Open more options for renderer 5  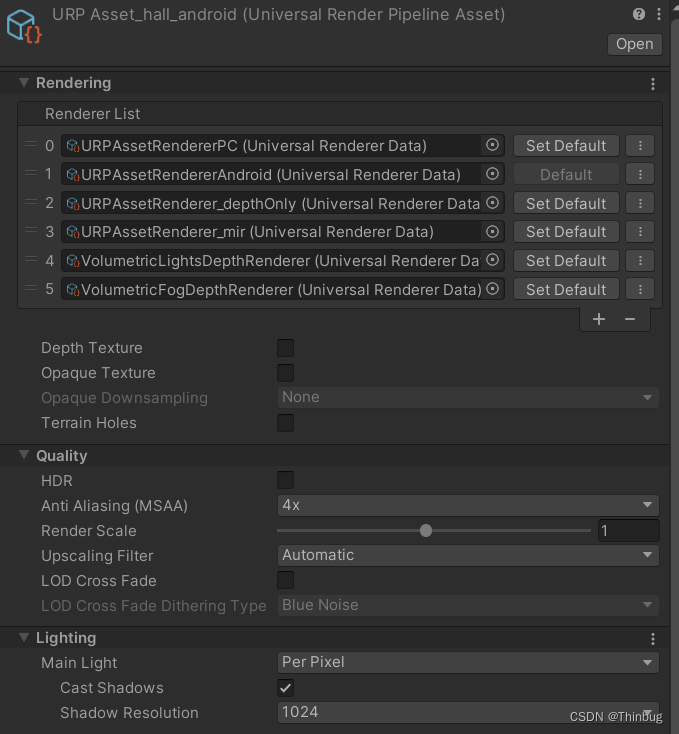(x=640, y=289)
